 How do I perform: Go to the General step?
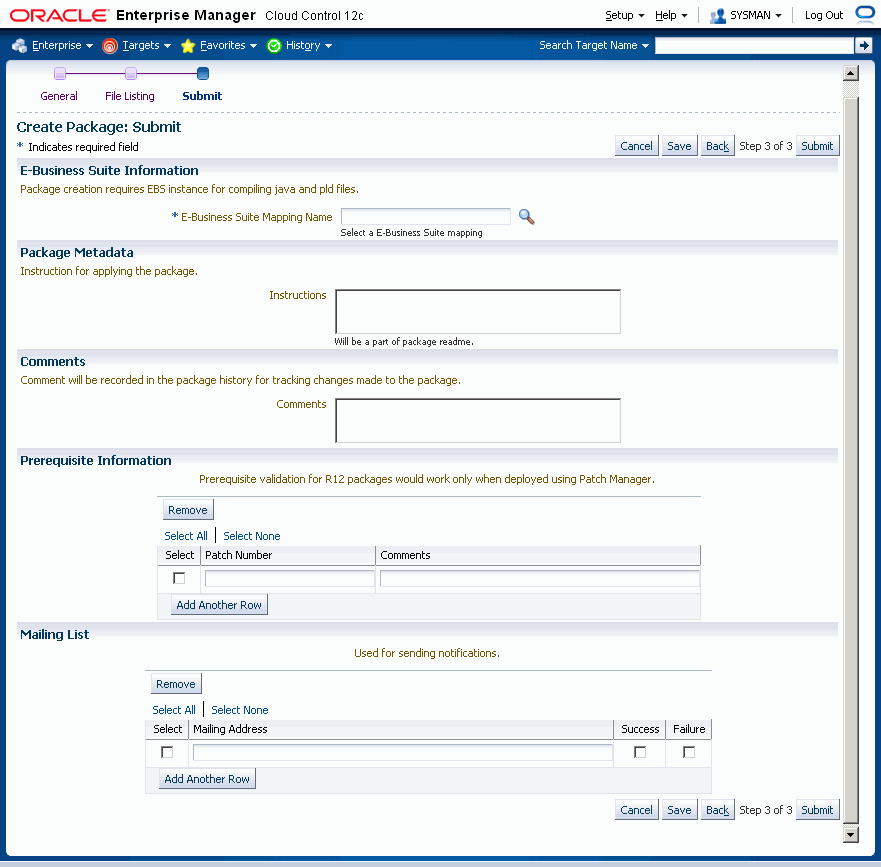coord(59,96)
